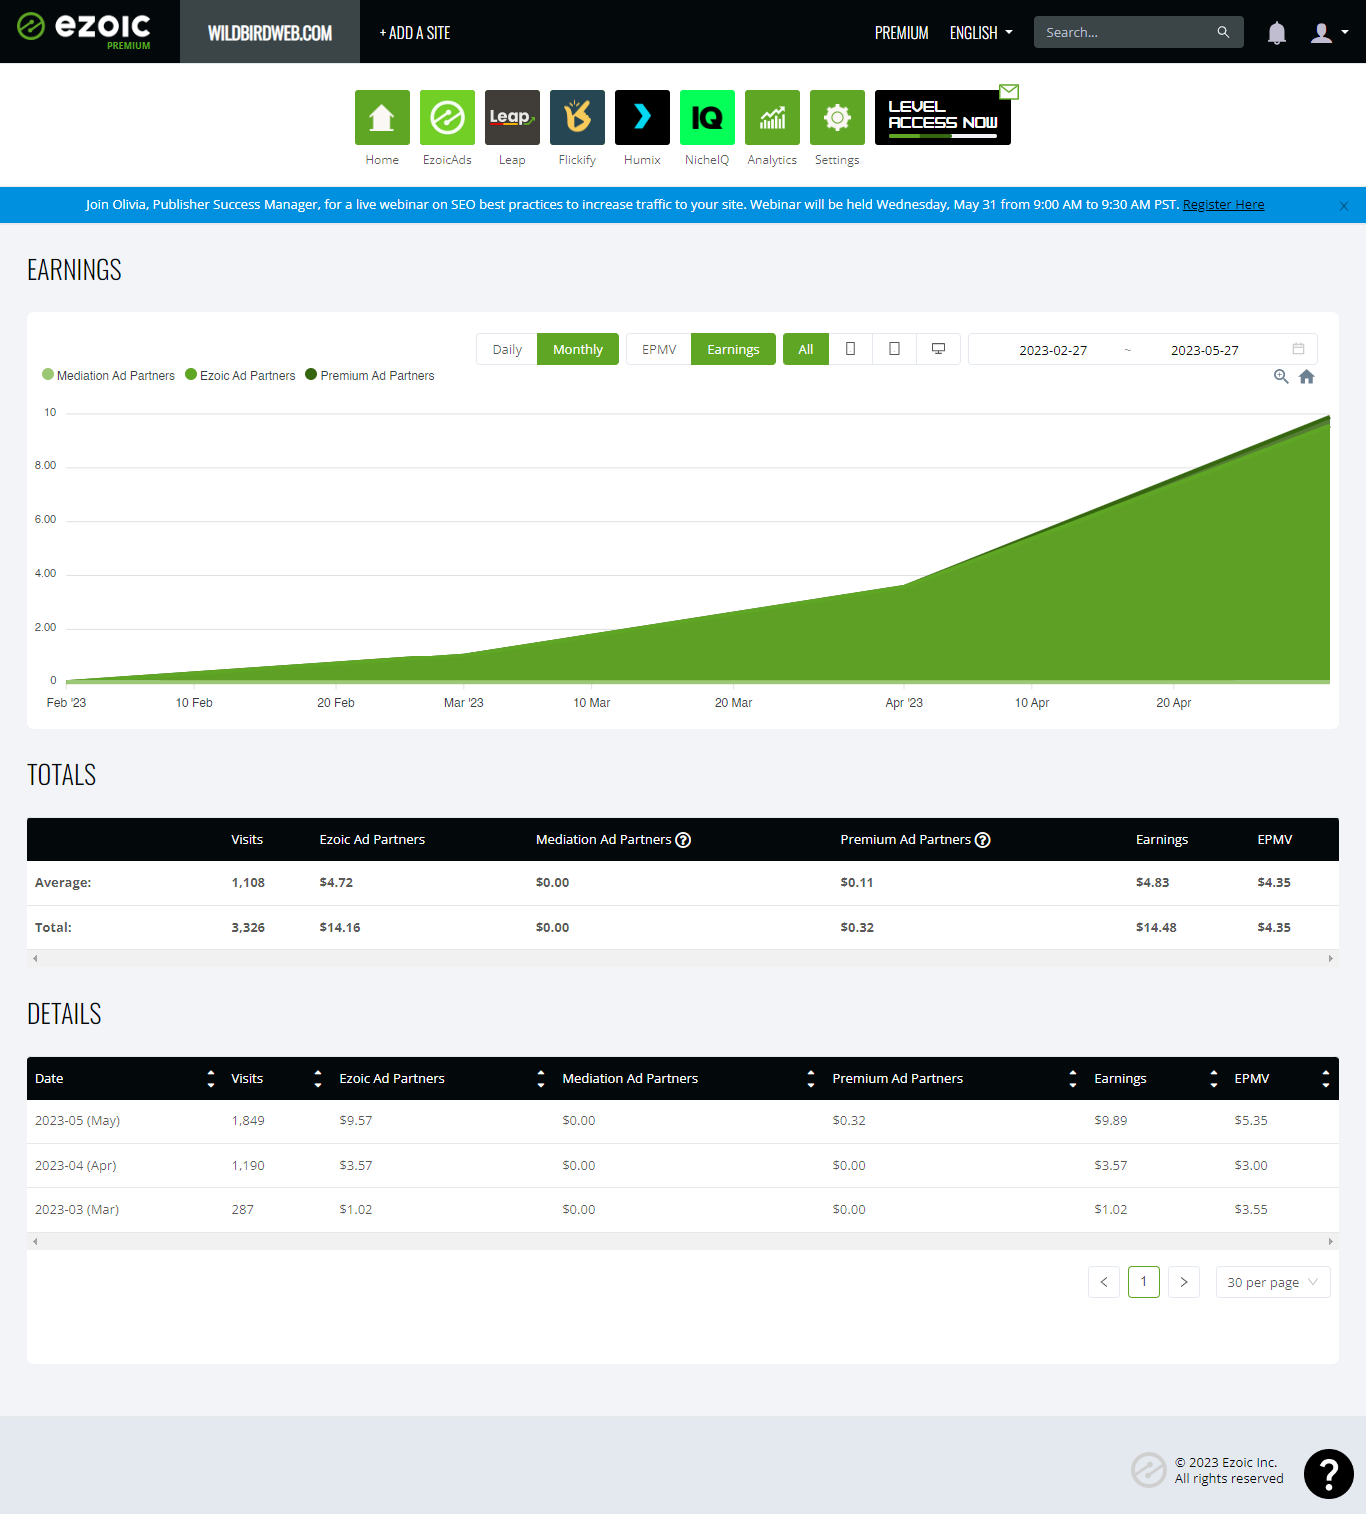
Task: Click the 2023-04 (Apr) row date
Action: click(x=76, y=1165)
